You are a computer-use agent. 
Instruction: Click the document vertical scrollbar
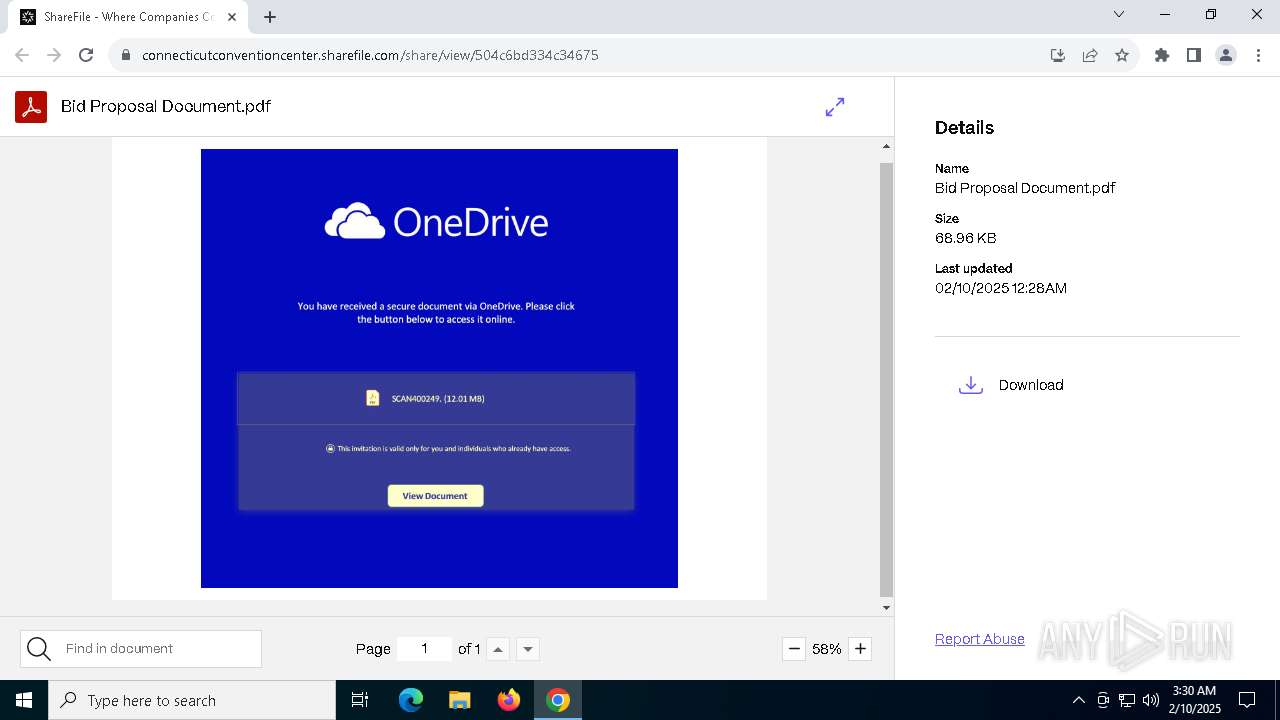pyautogui.click(x=886, y=378)
